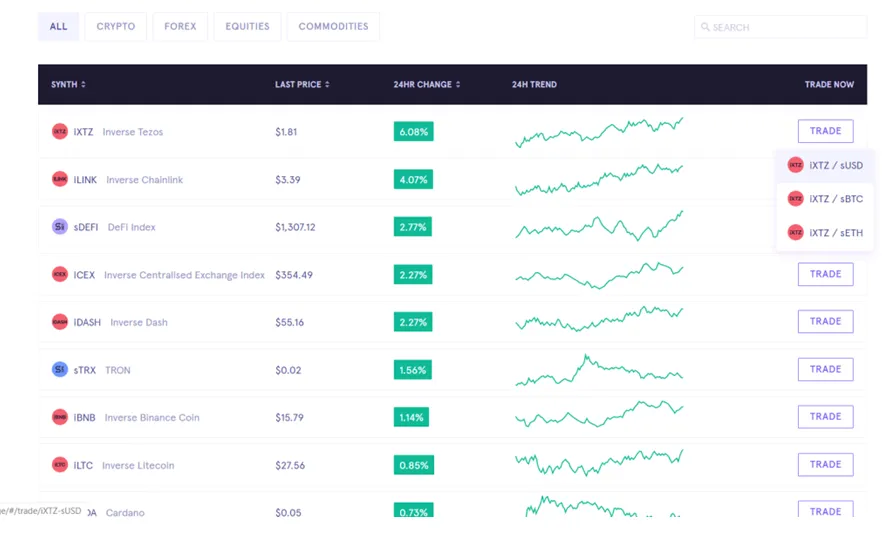Click icon beside iXTZ / sETH pair
This screenshot has width=886, height=552.
point(796,232)
